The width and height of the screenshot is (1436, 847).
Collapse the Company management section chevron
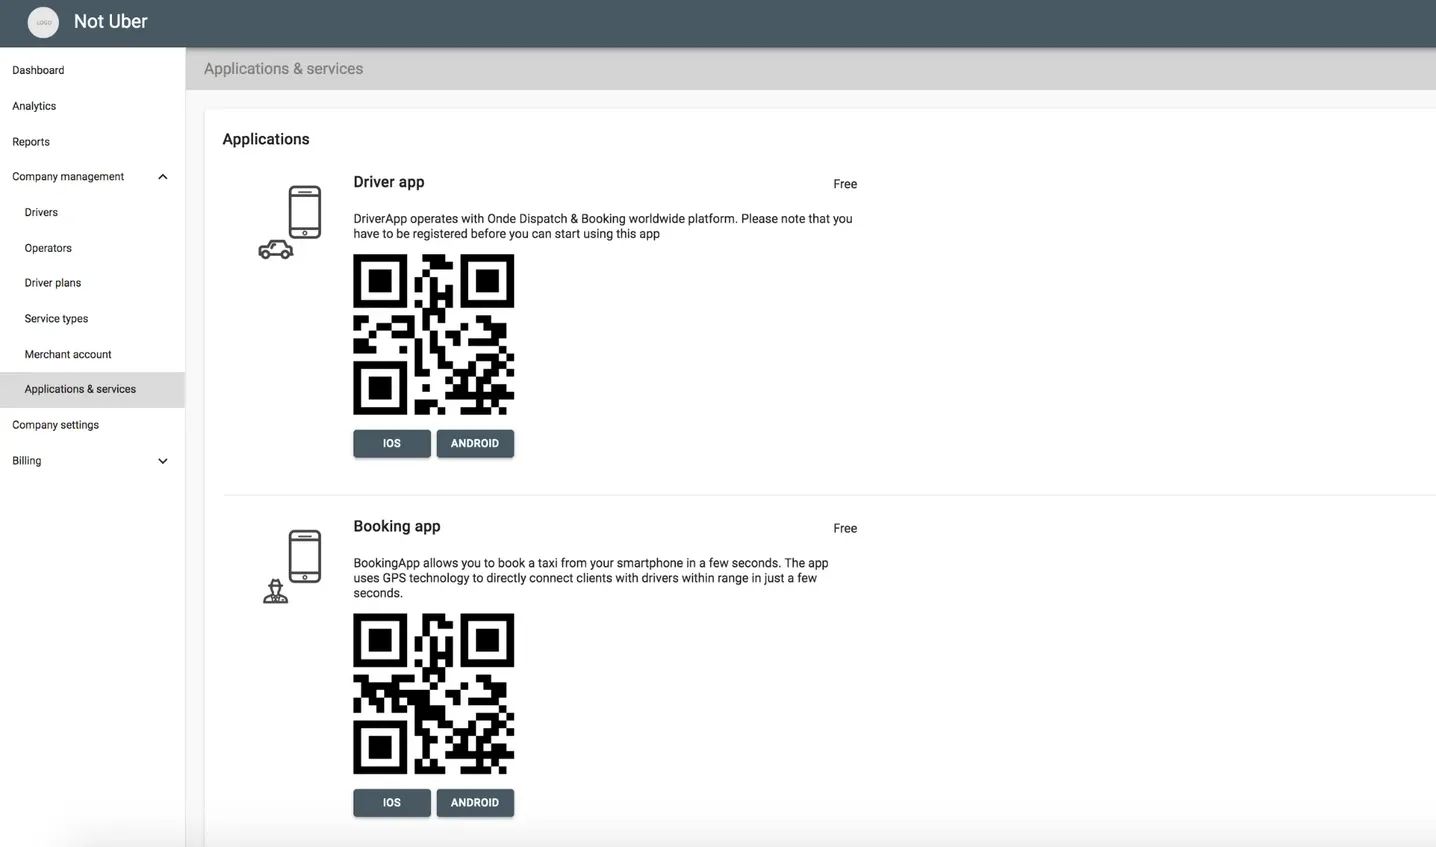point(163,177)
